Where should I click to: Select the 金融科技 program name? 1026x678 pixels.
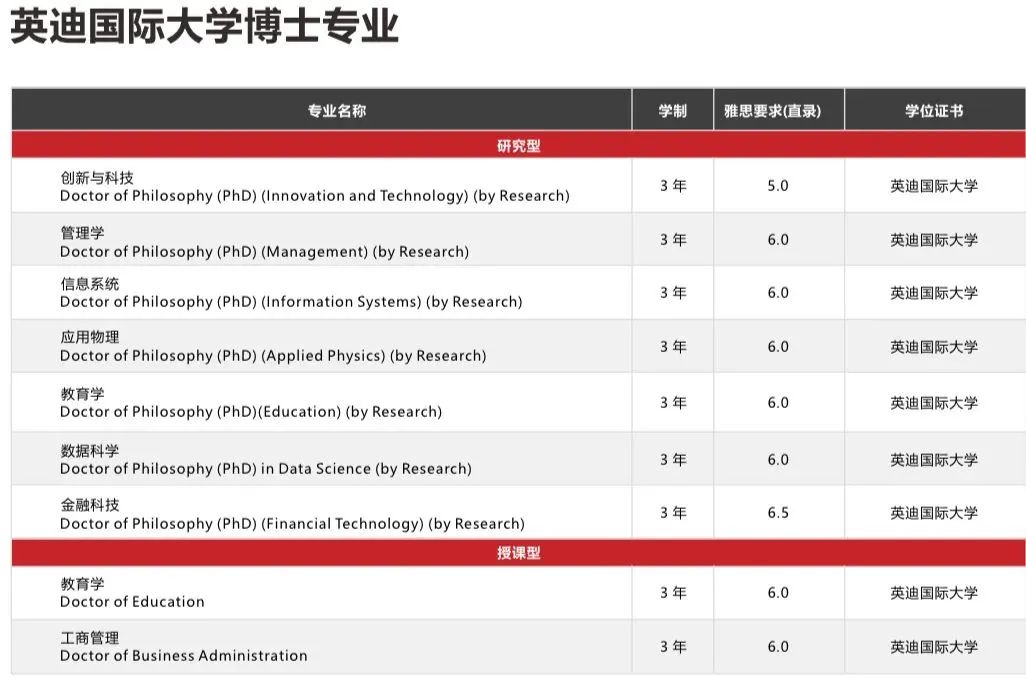click(90, 505)
